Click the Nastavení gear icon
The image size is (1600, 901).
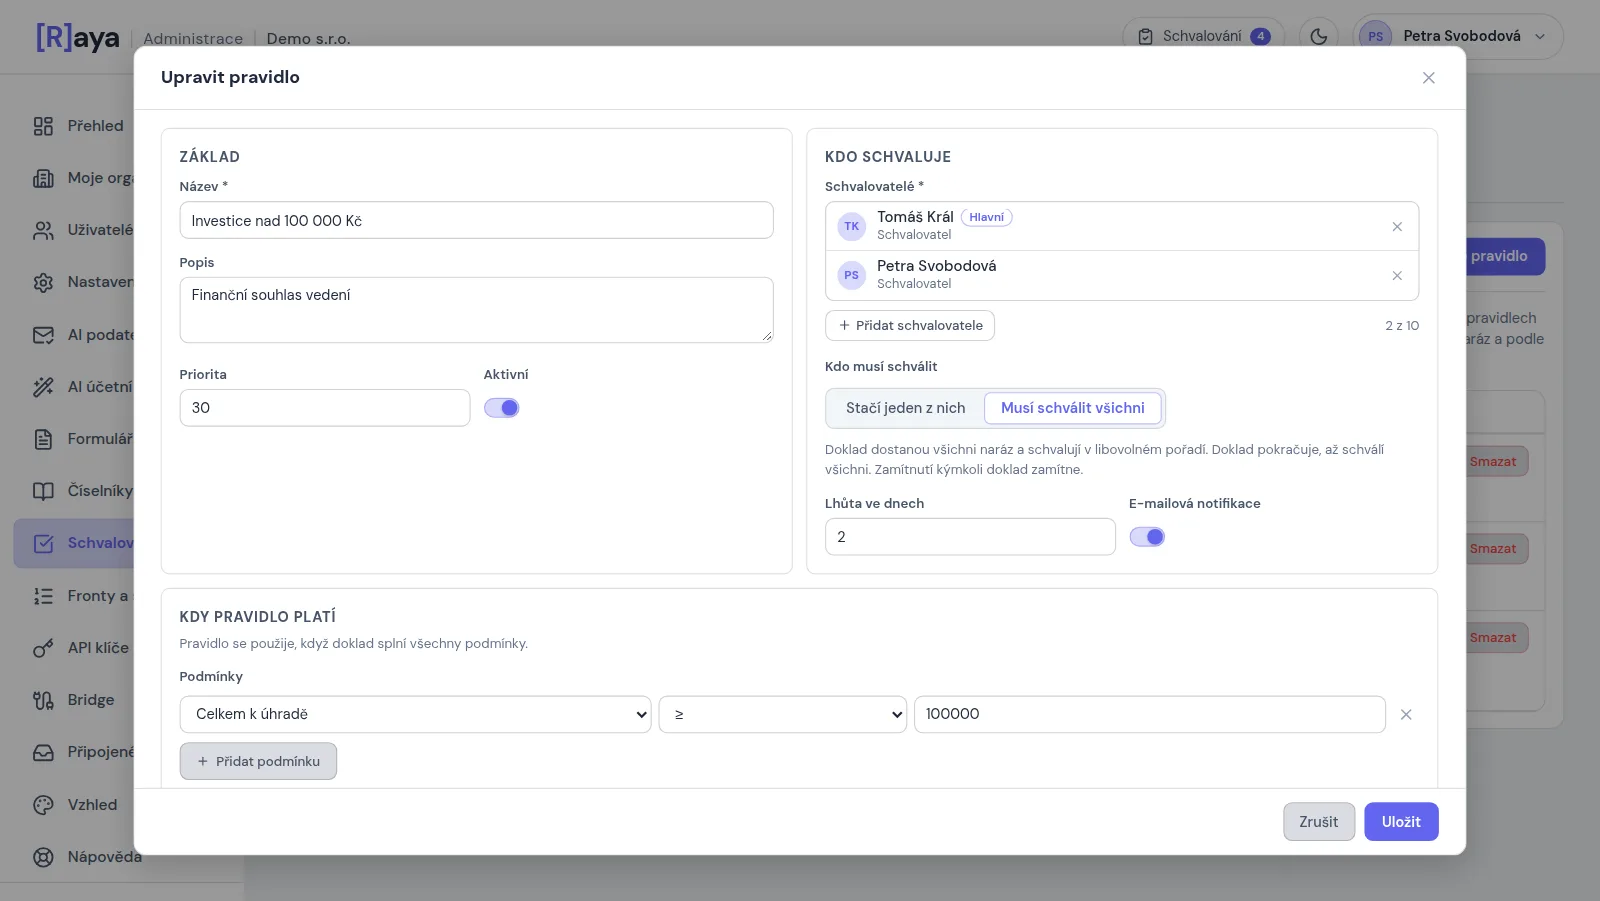[43, 282]
